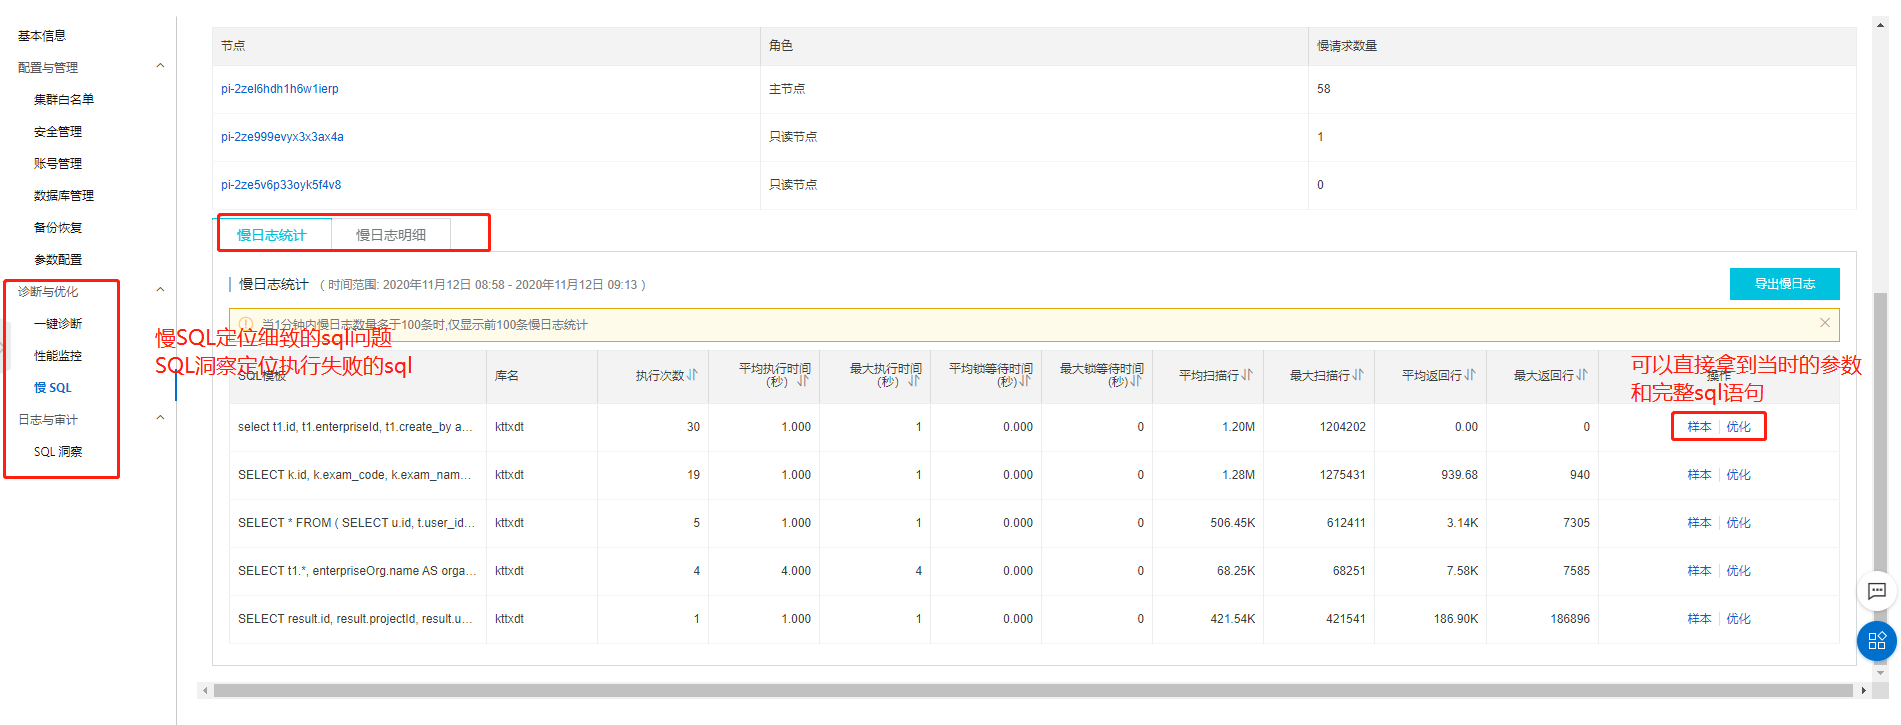
Task: Sort by 平均扫描行 column
Action: 1246,375
